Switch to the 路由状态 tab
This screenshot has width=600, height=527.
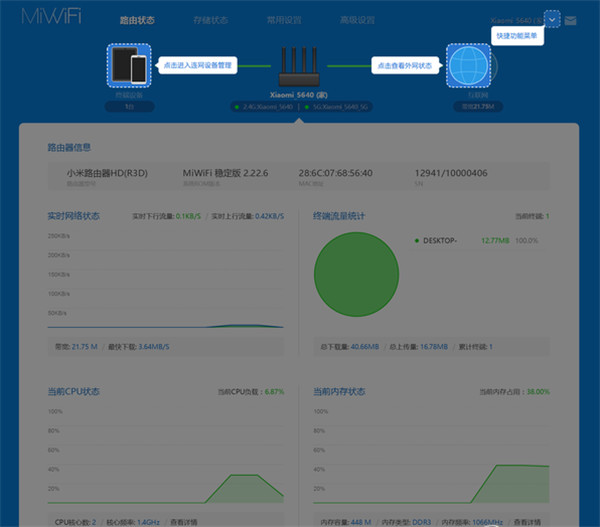coord(137,20)
